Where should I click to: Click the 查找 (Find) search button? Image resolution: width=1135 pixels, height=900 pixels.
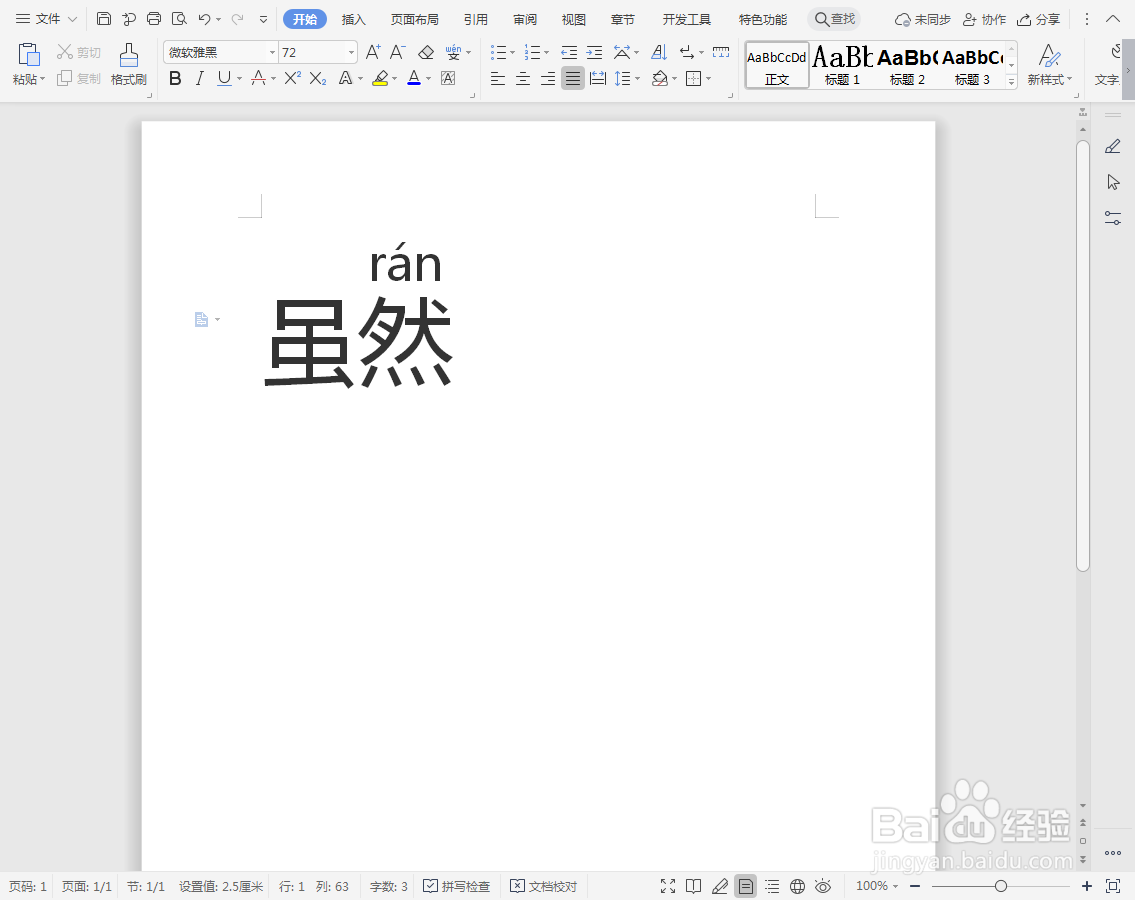click(835, 19)
